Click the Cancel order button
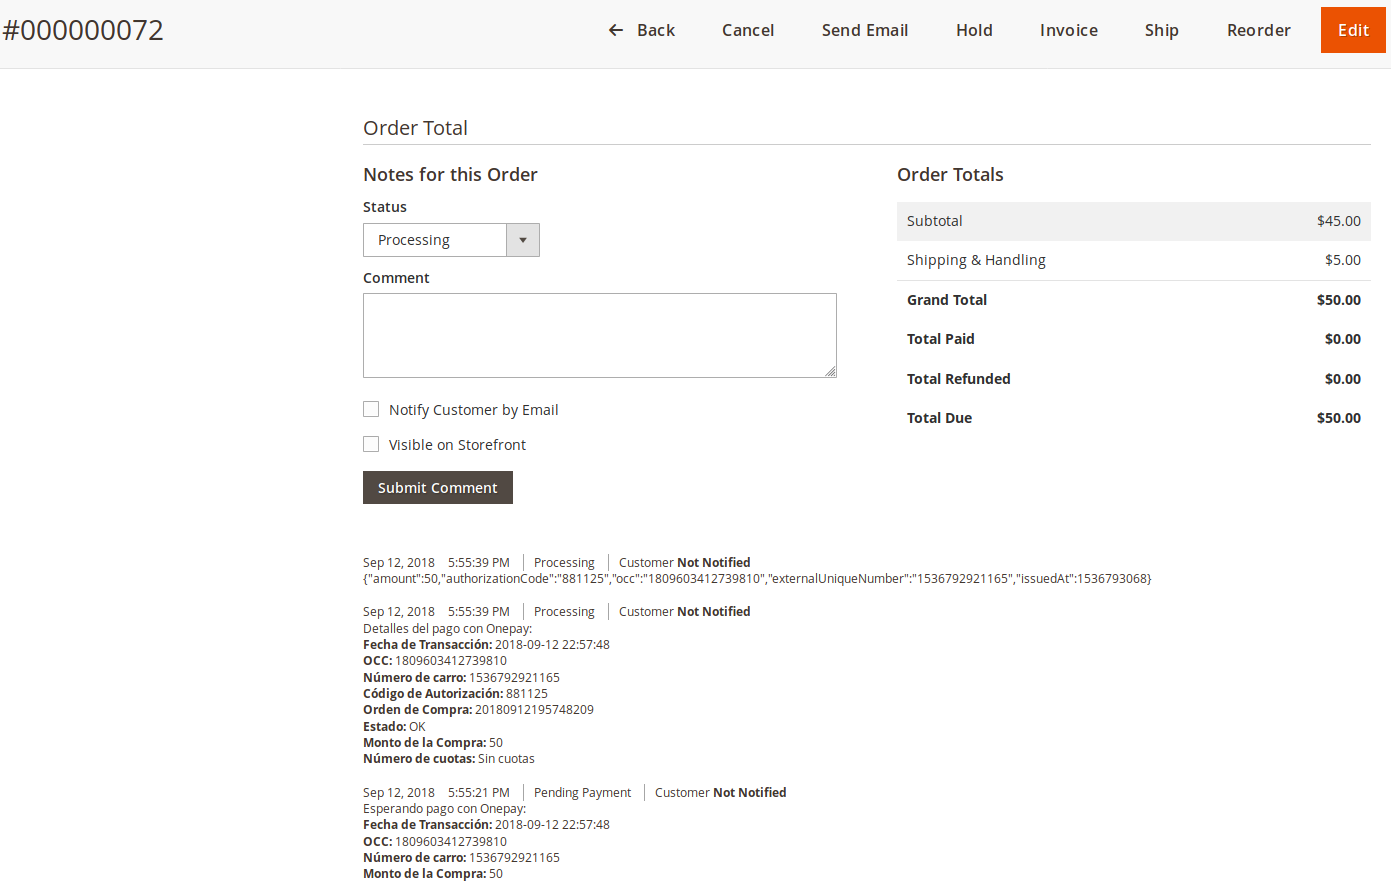This screenshot has width=1391, height=891. (x=747, y=30)
